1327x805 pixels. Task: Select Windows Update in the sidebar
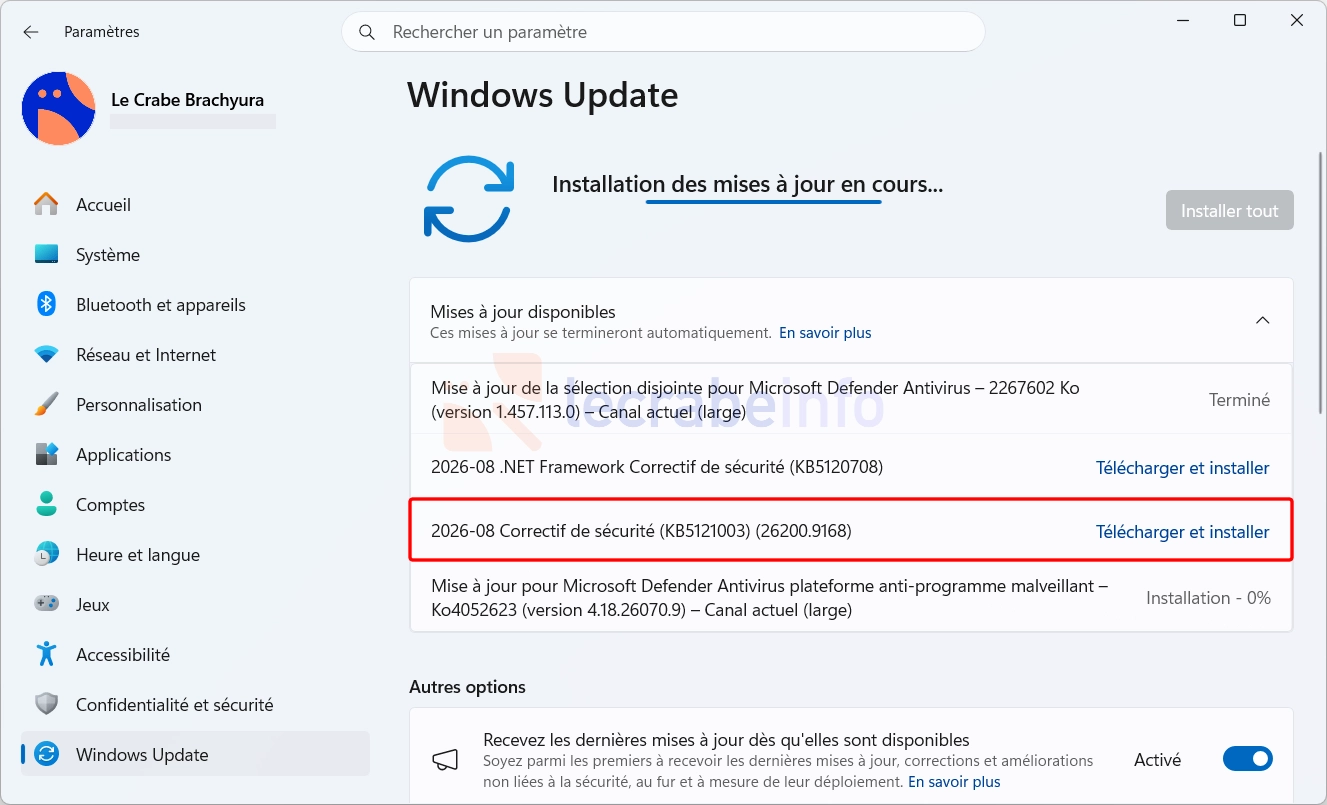pyautogui.click(x=195, y=754)
